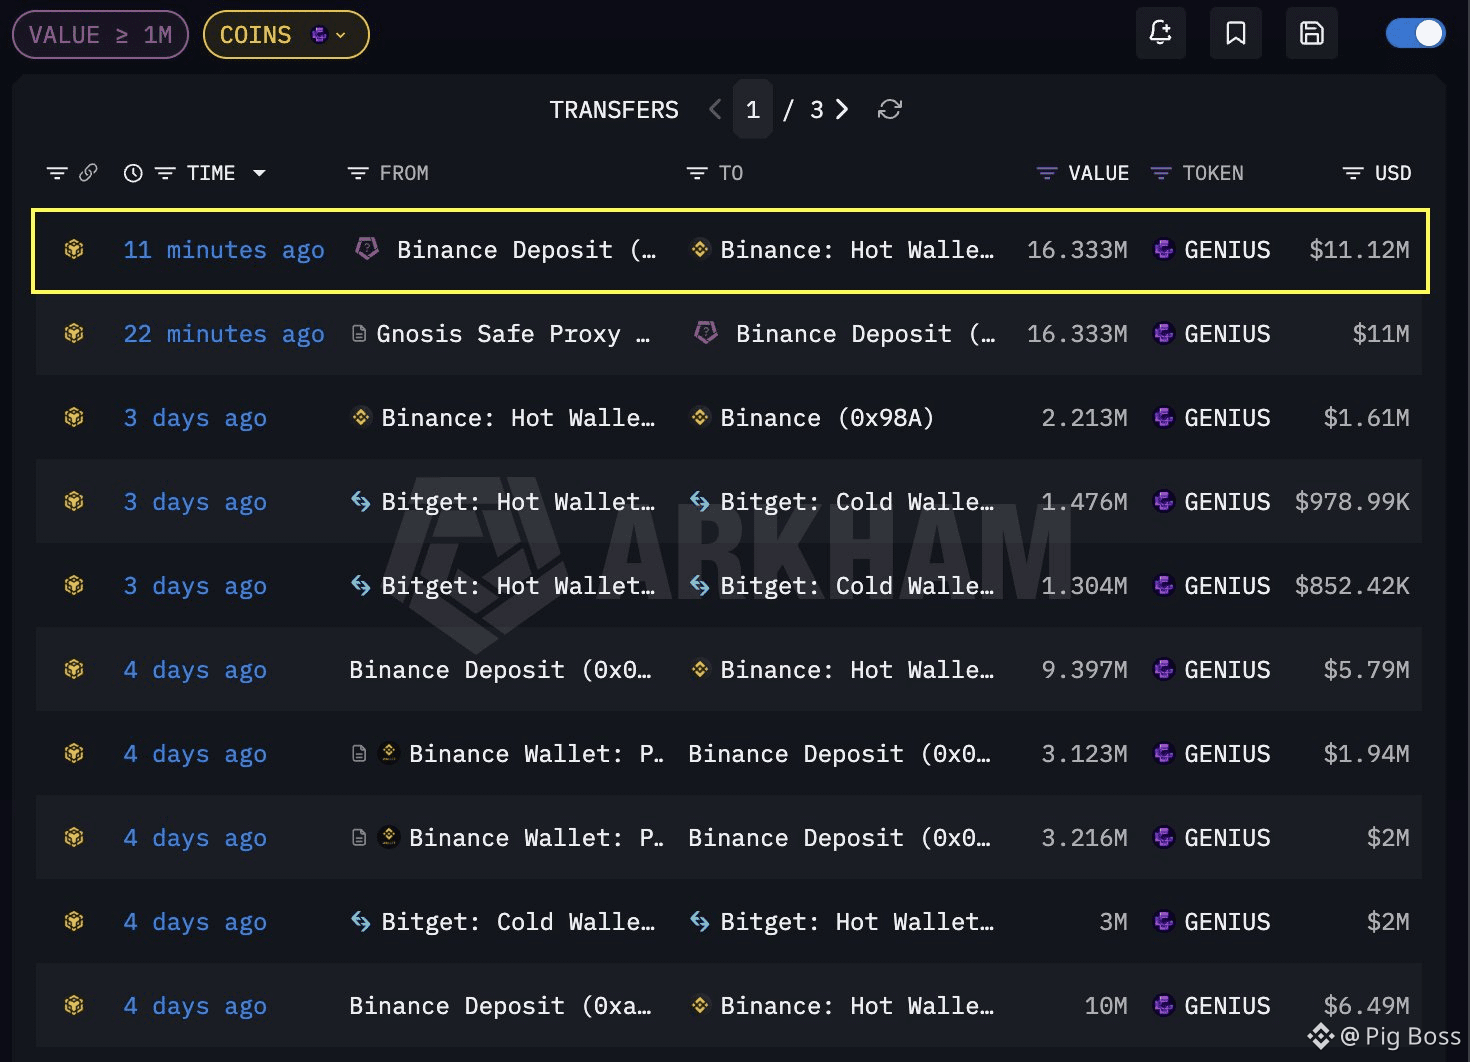Screen dimensions: 1470x1062
Task: Open the 3 days ago link in the $1.61M row
Action: click(x=195, y=418)
